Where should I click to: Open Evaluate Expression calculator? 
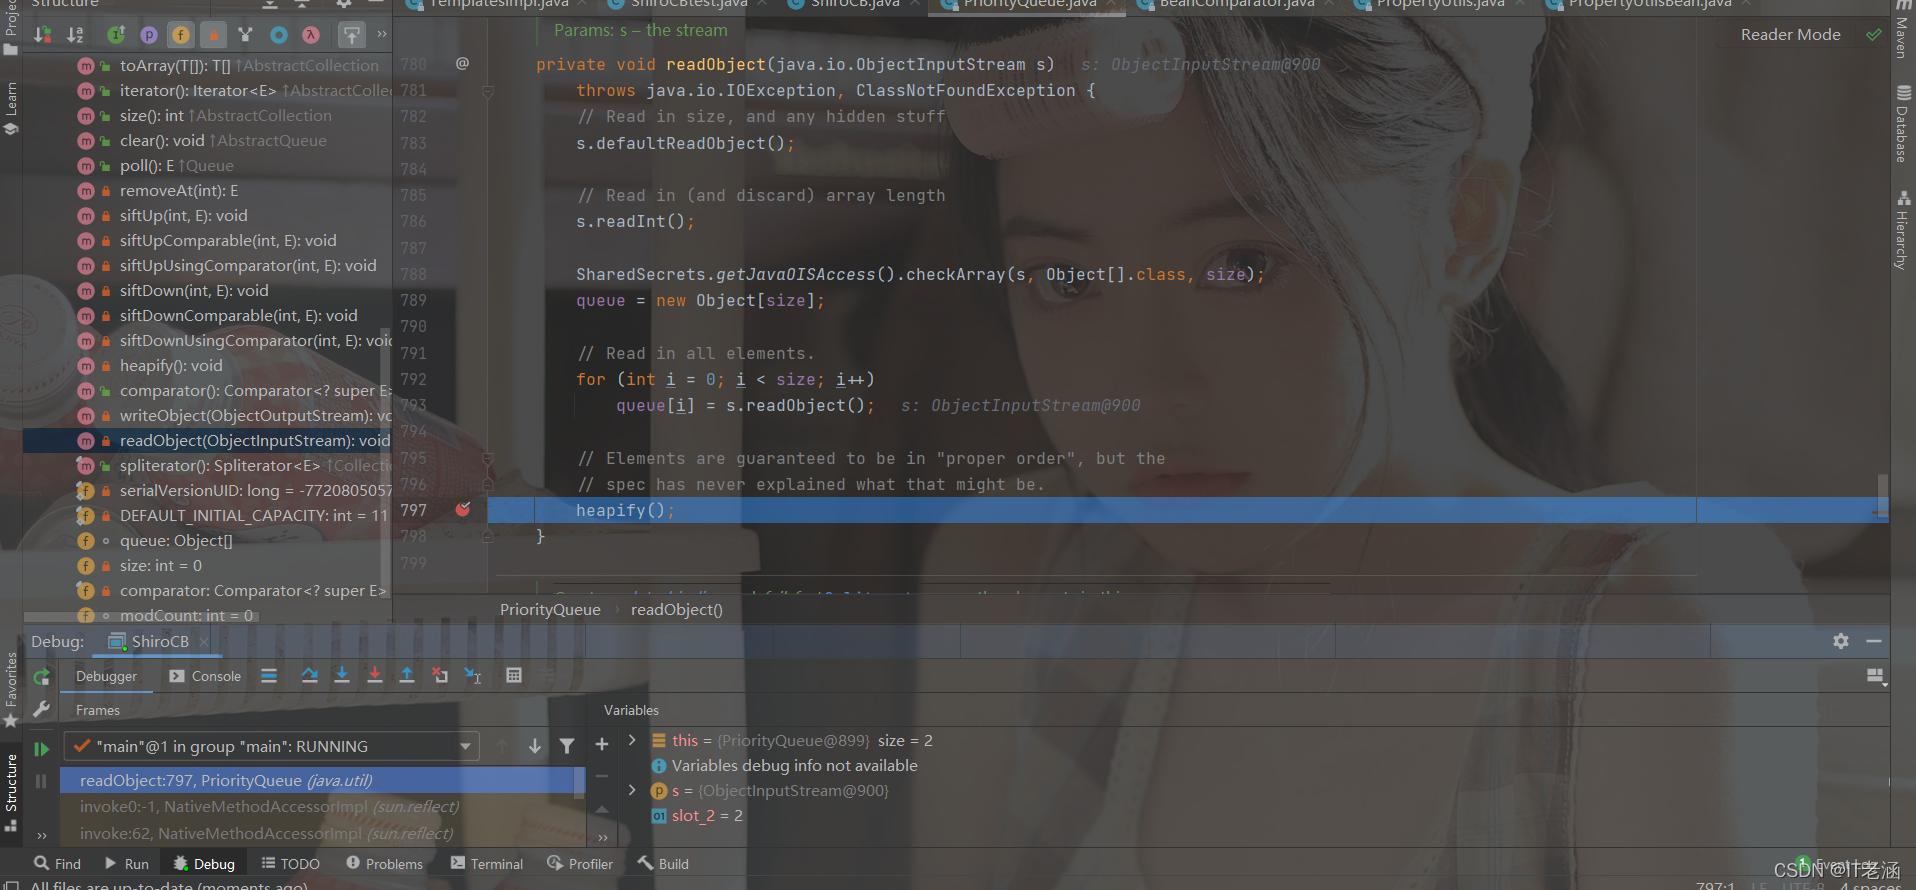pos(514,676)
